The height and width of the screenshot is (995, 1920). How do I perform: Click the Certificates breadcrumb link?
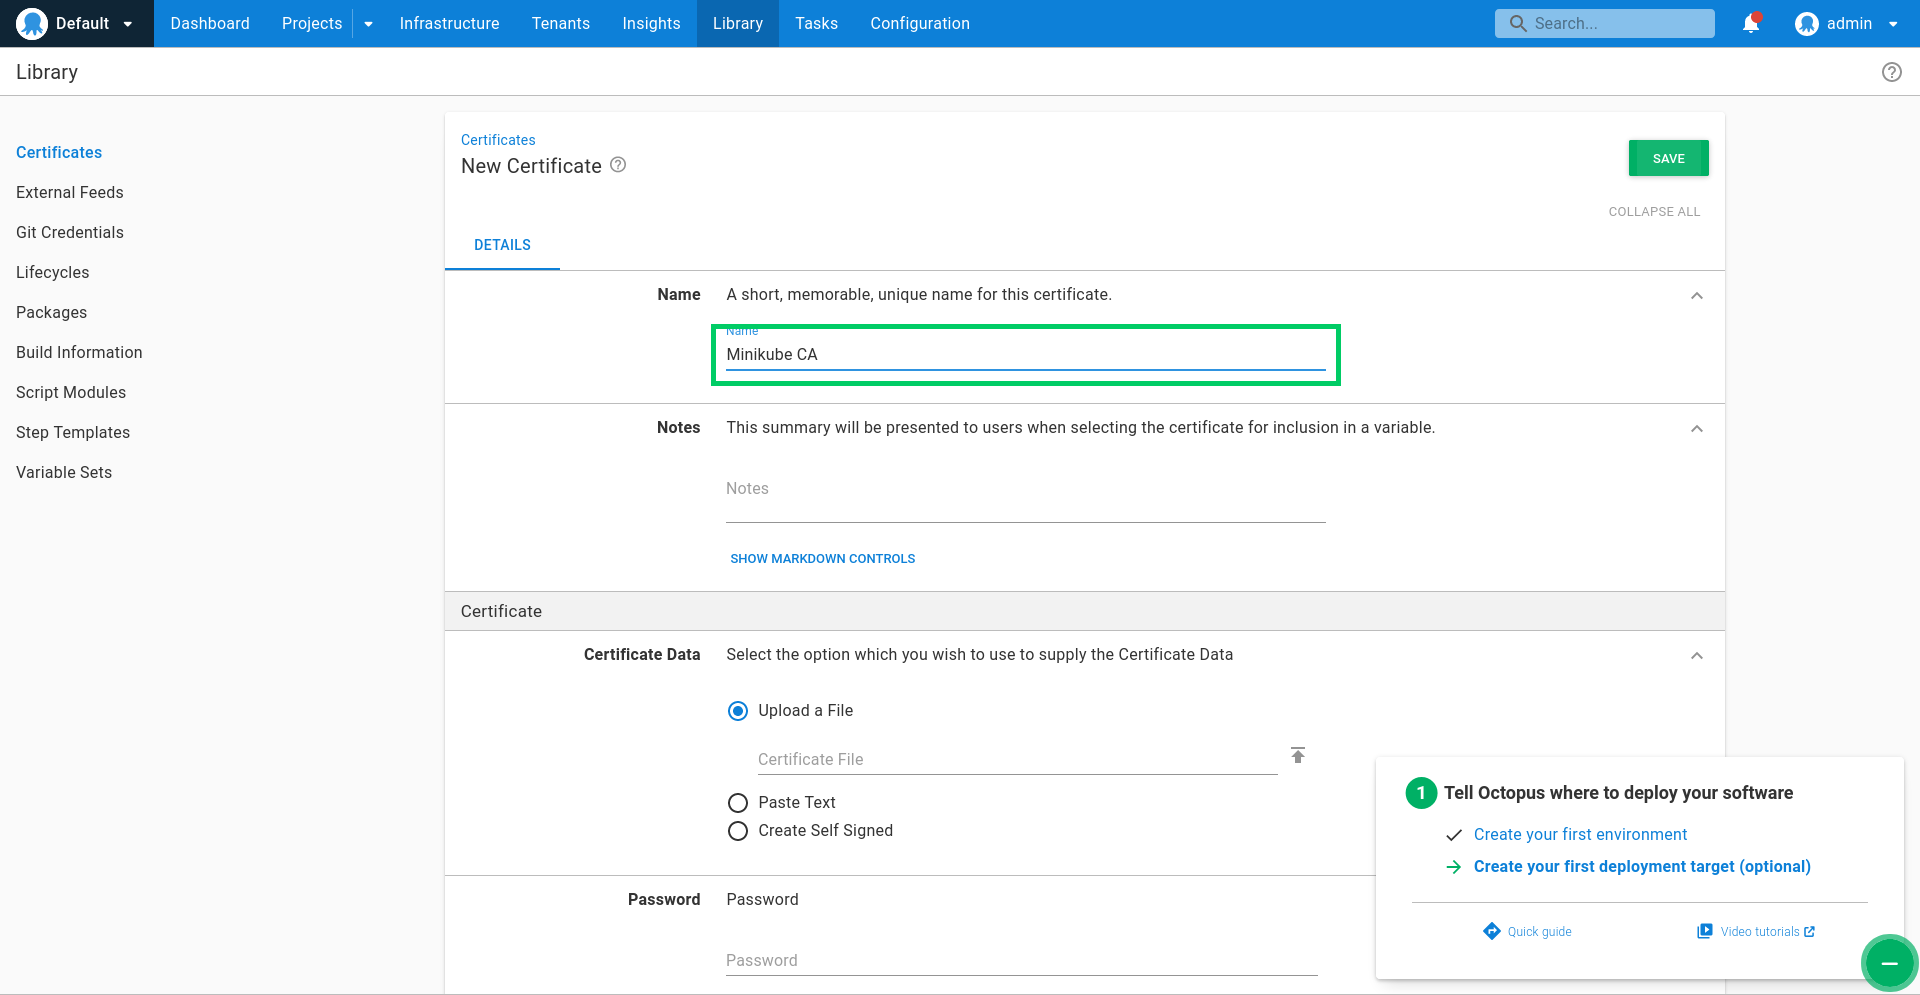[x=498, y=140]
